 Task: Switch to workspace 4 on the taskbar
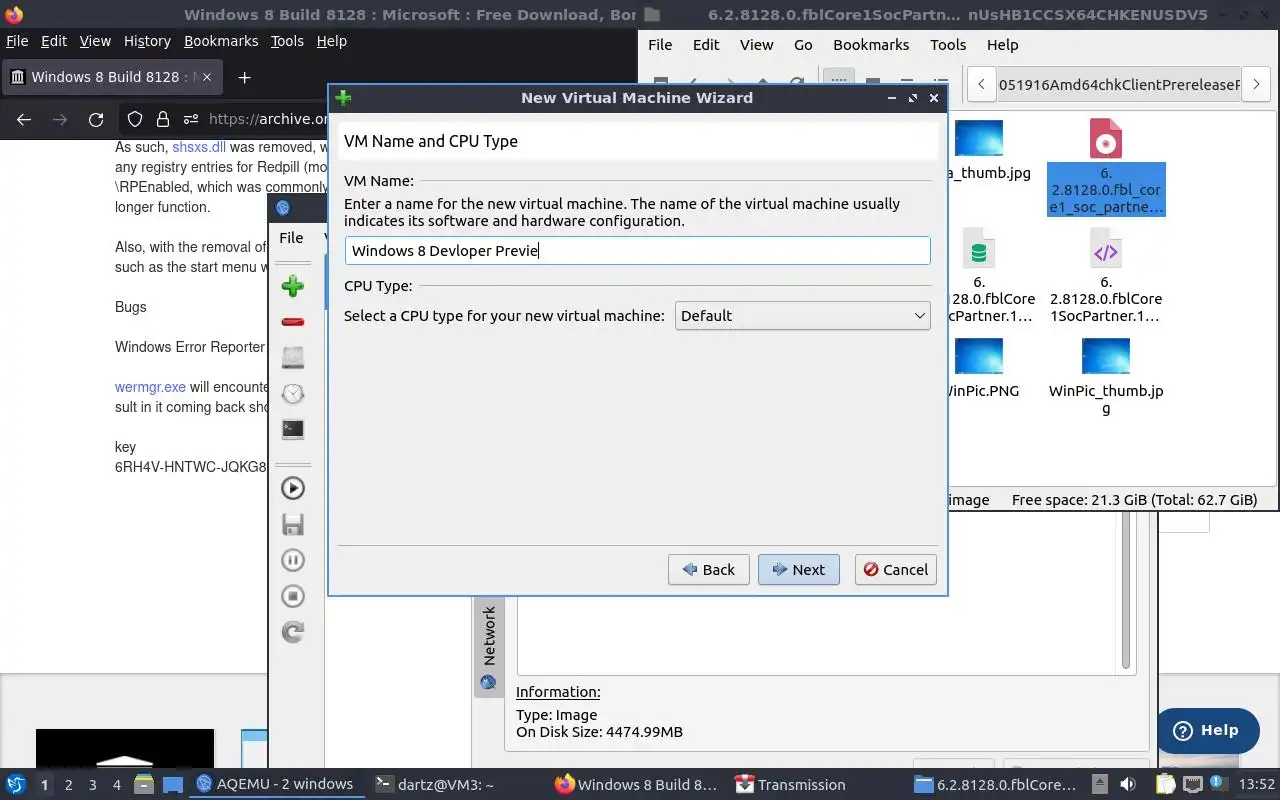pos(116,785)
